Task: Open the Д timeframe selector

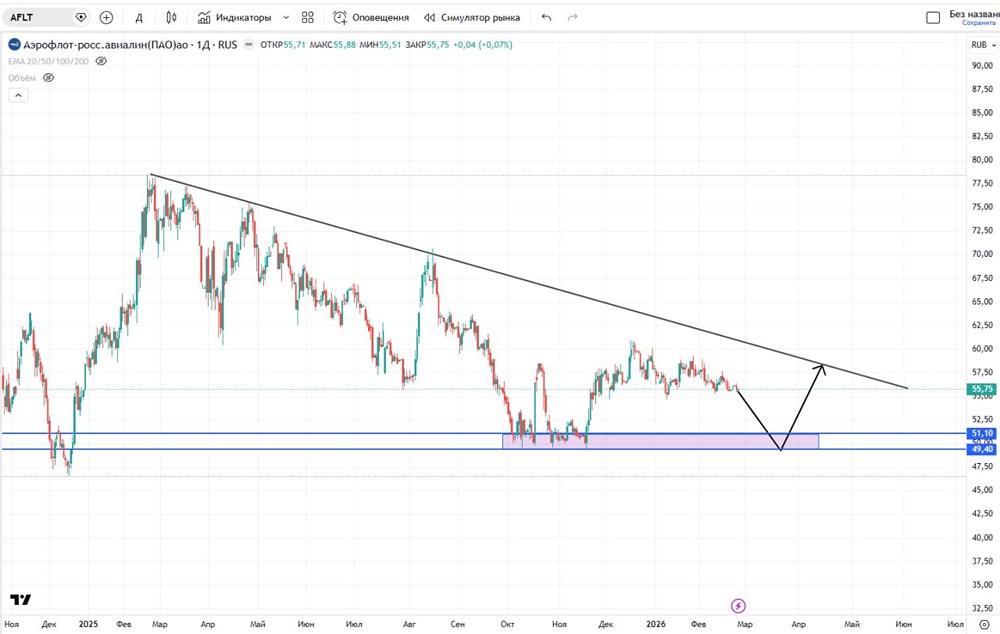Action: pos(139,18)
